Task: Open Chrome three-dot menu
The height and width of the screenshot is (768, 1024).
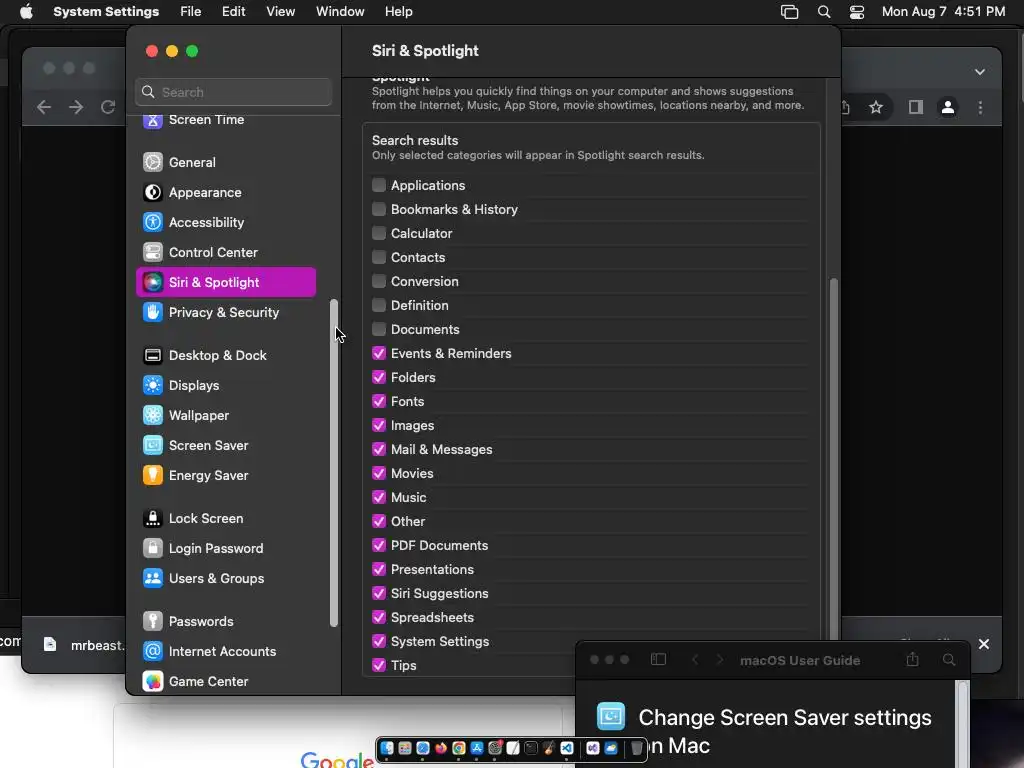Action: [980, 107]
